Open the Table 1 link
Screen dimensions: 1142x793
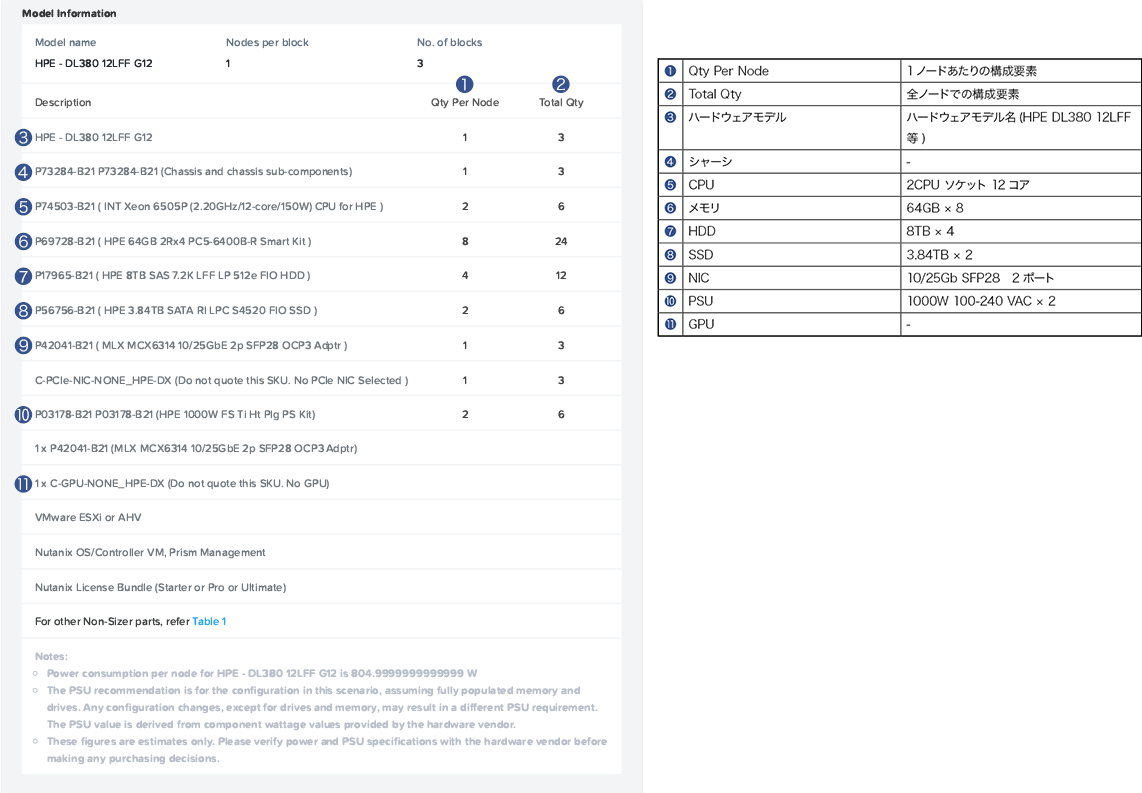point(209,622)
